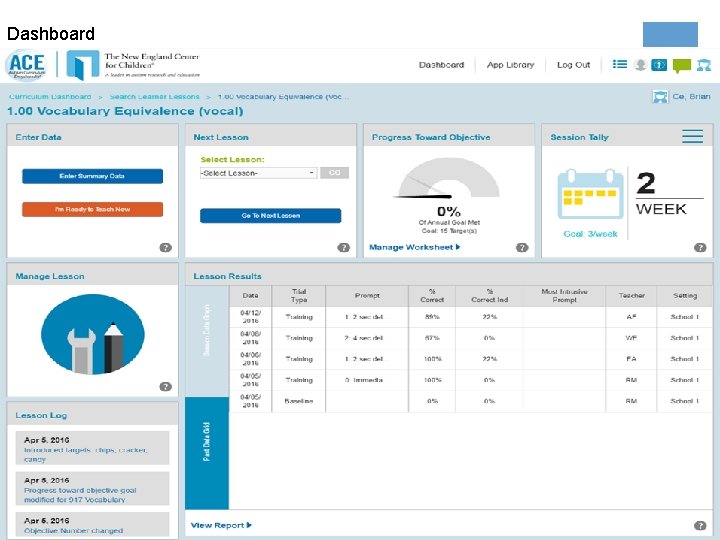
Task: Select the 04/12/2016 date cell
Action: (x=250, y=317)
